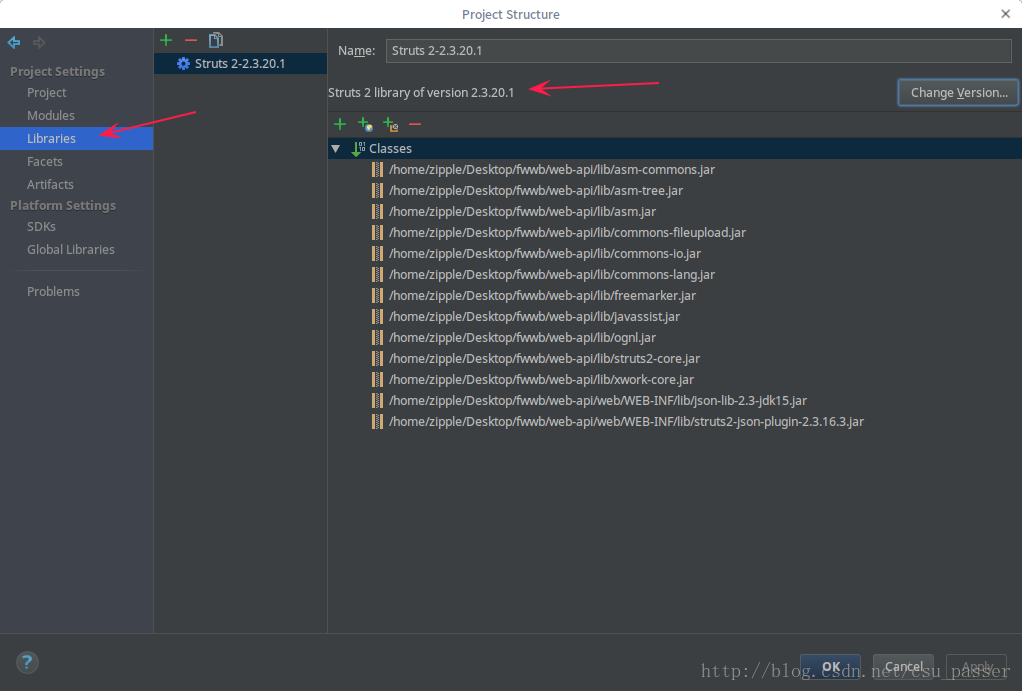Click jar icon beside struts2-core.jar

pyautogui.click(x=377, y=359)
